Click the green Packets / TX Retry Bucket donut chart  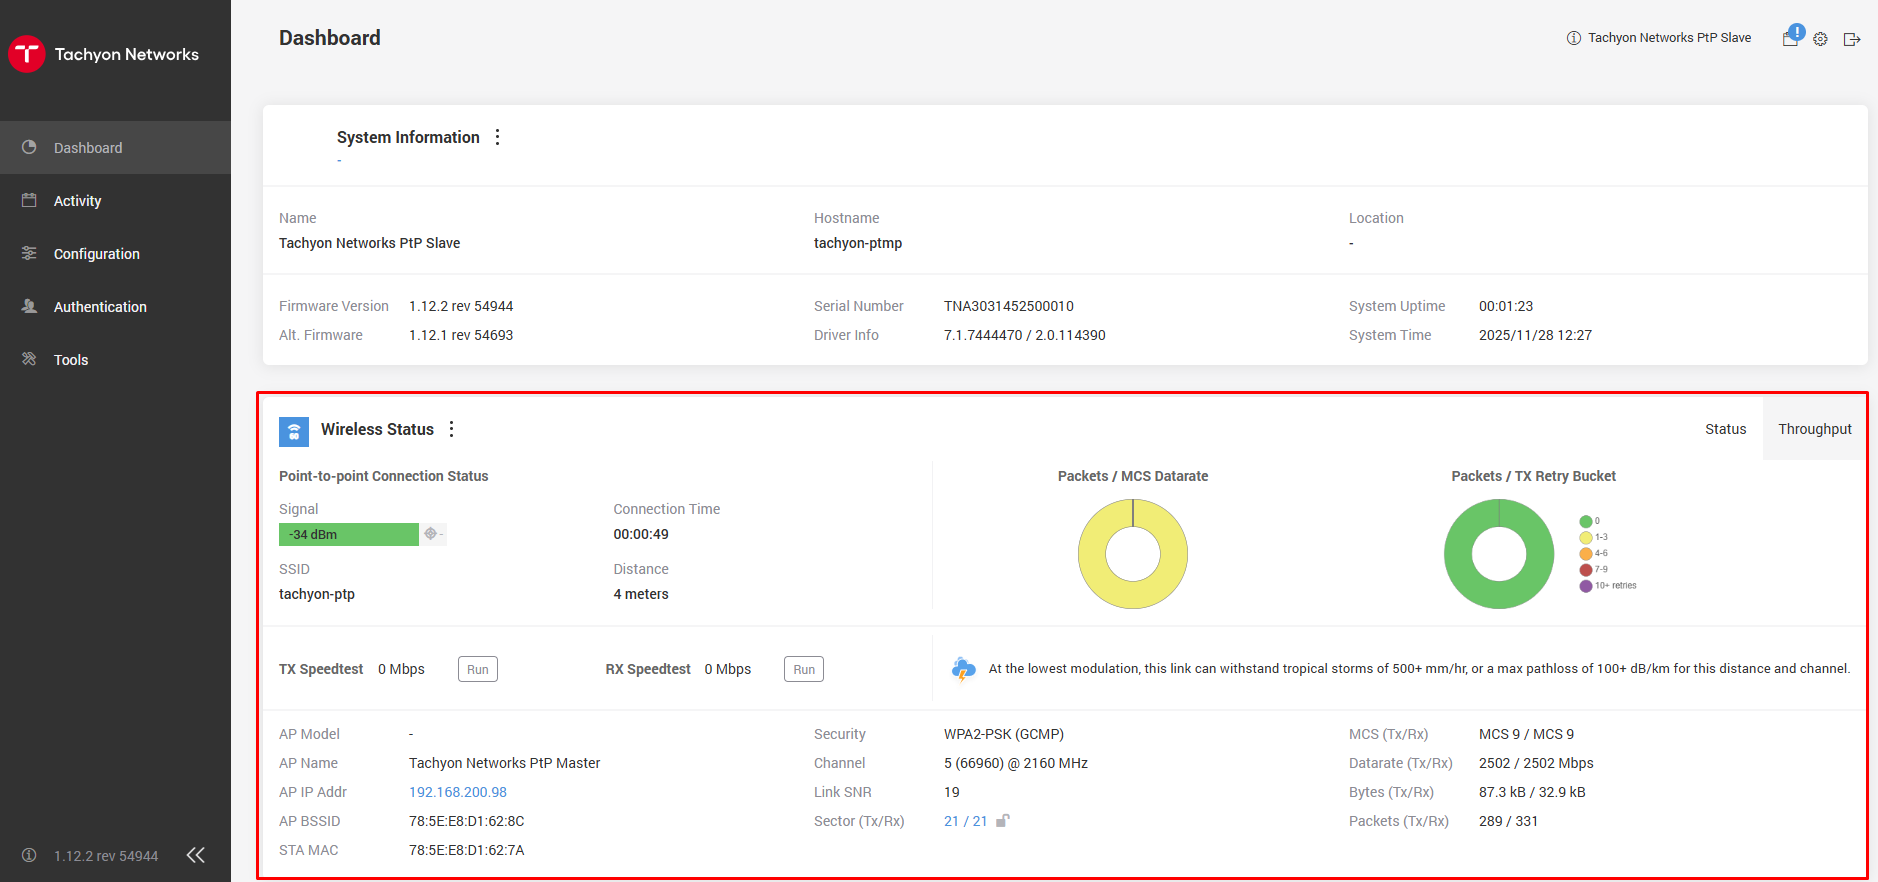tap(1499, 554)
